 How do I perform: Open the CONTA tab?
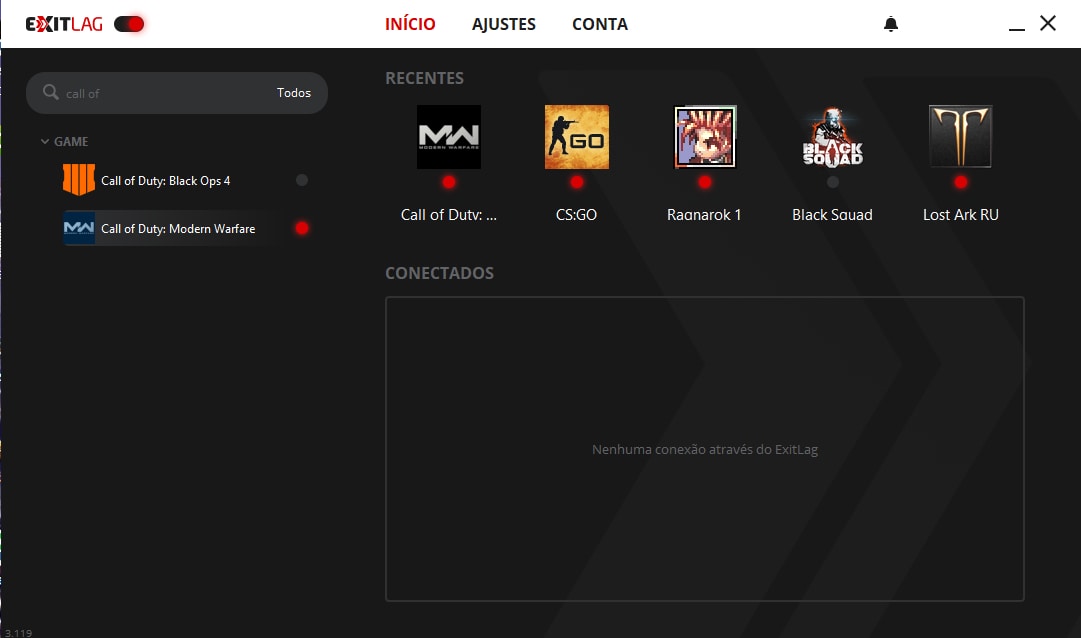[600, 24]
